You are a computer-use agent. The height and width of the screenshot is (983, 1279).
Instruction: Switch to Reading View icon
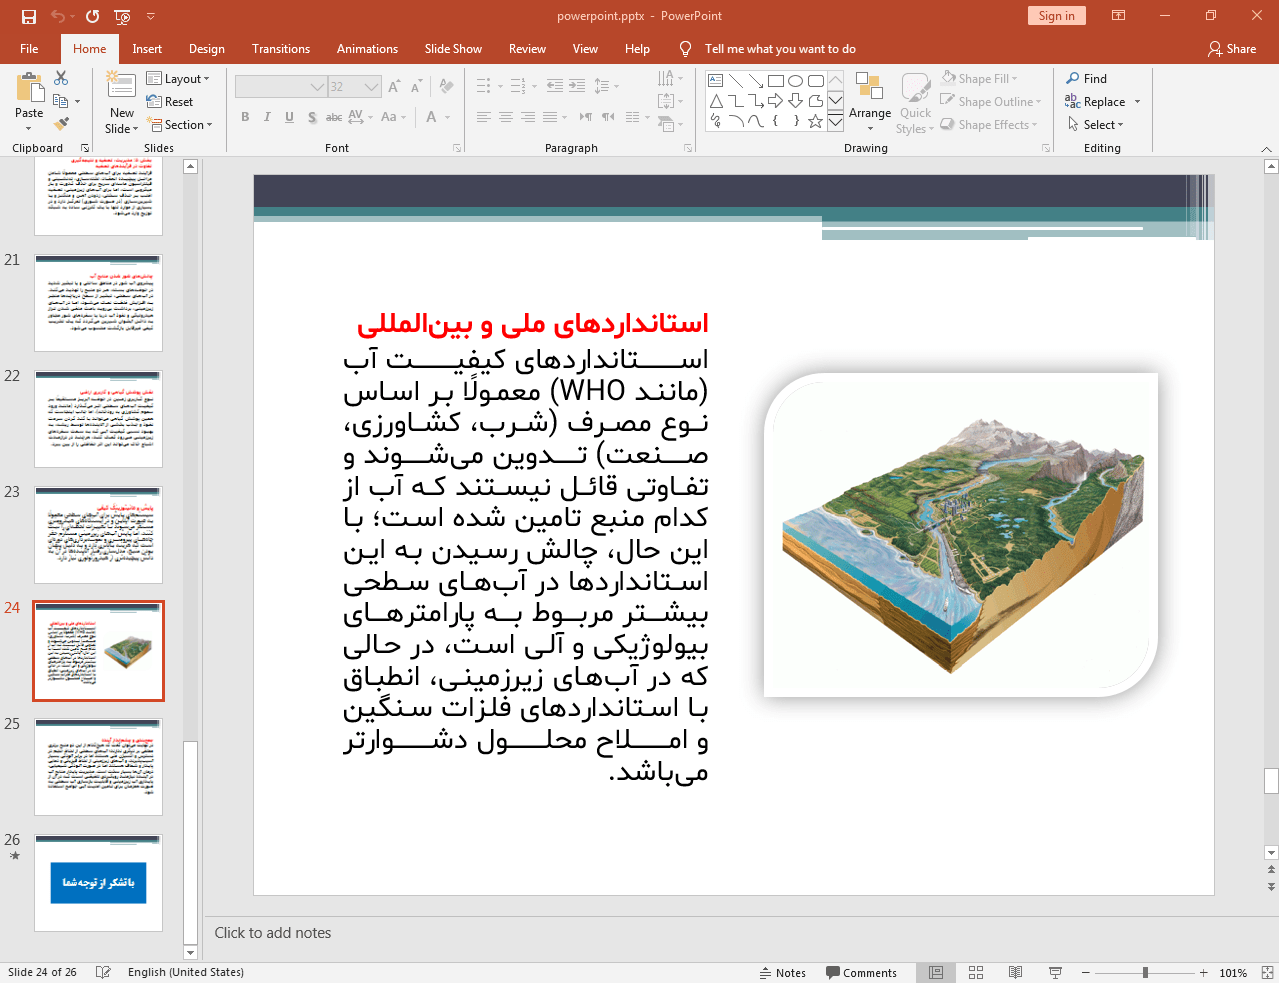pyautogui.click(x=1015, y=972)
